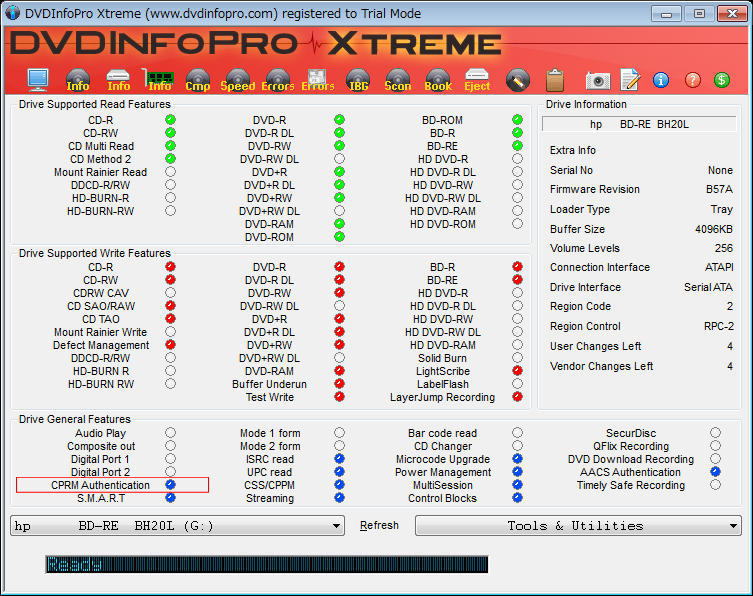Click the 'Solid Burn' label
The height and width of the screenshot is (596, 753).
coord(442,358)
